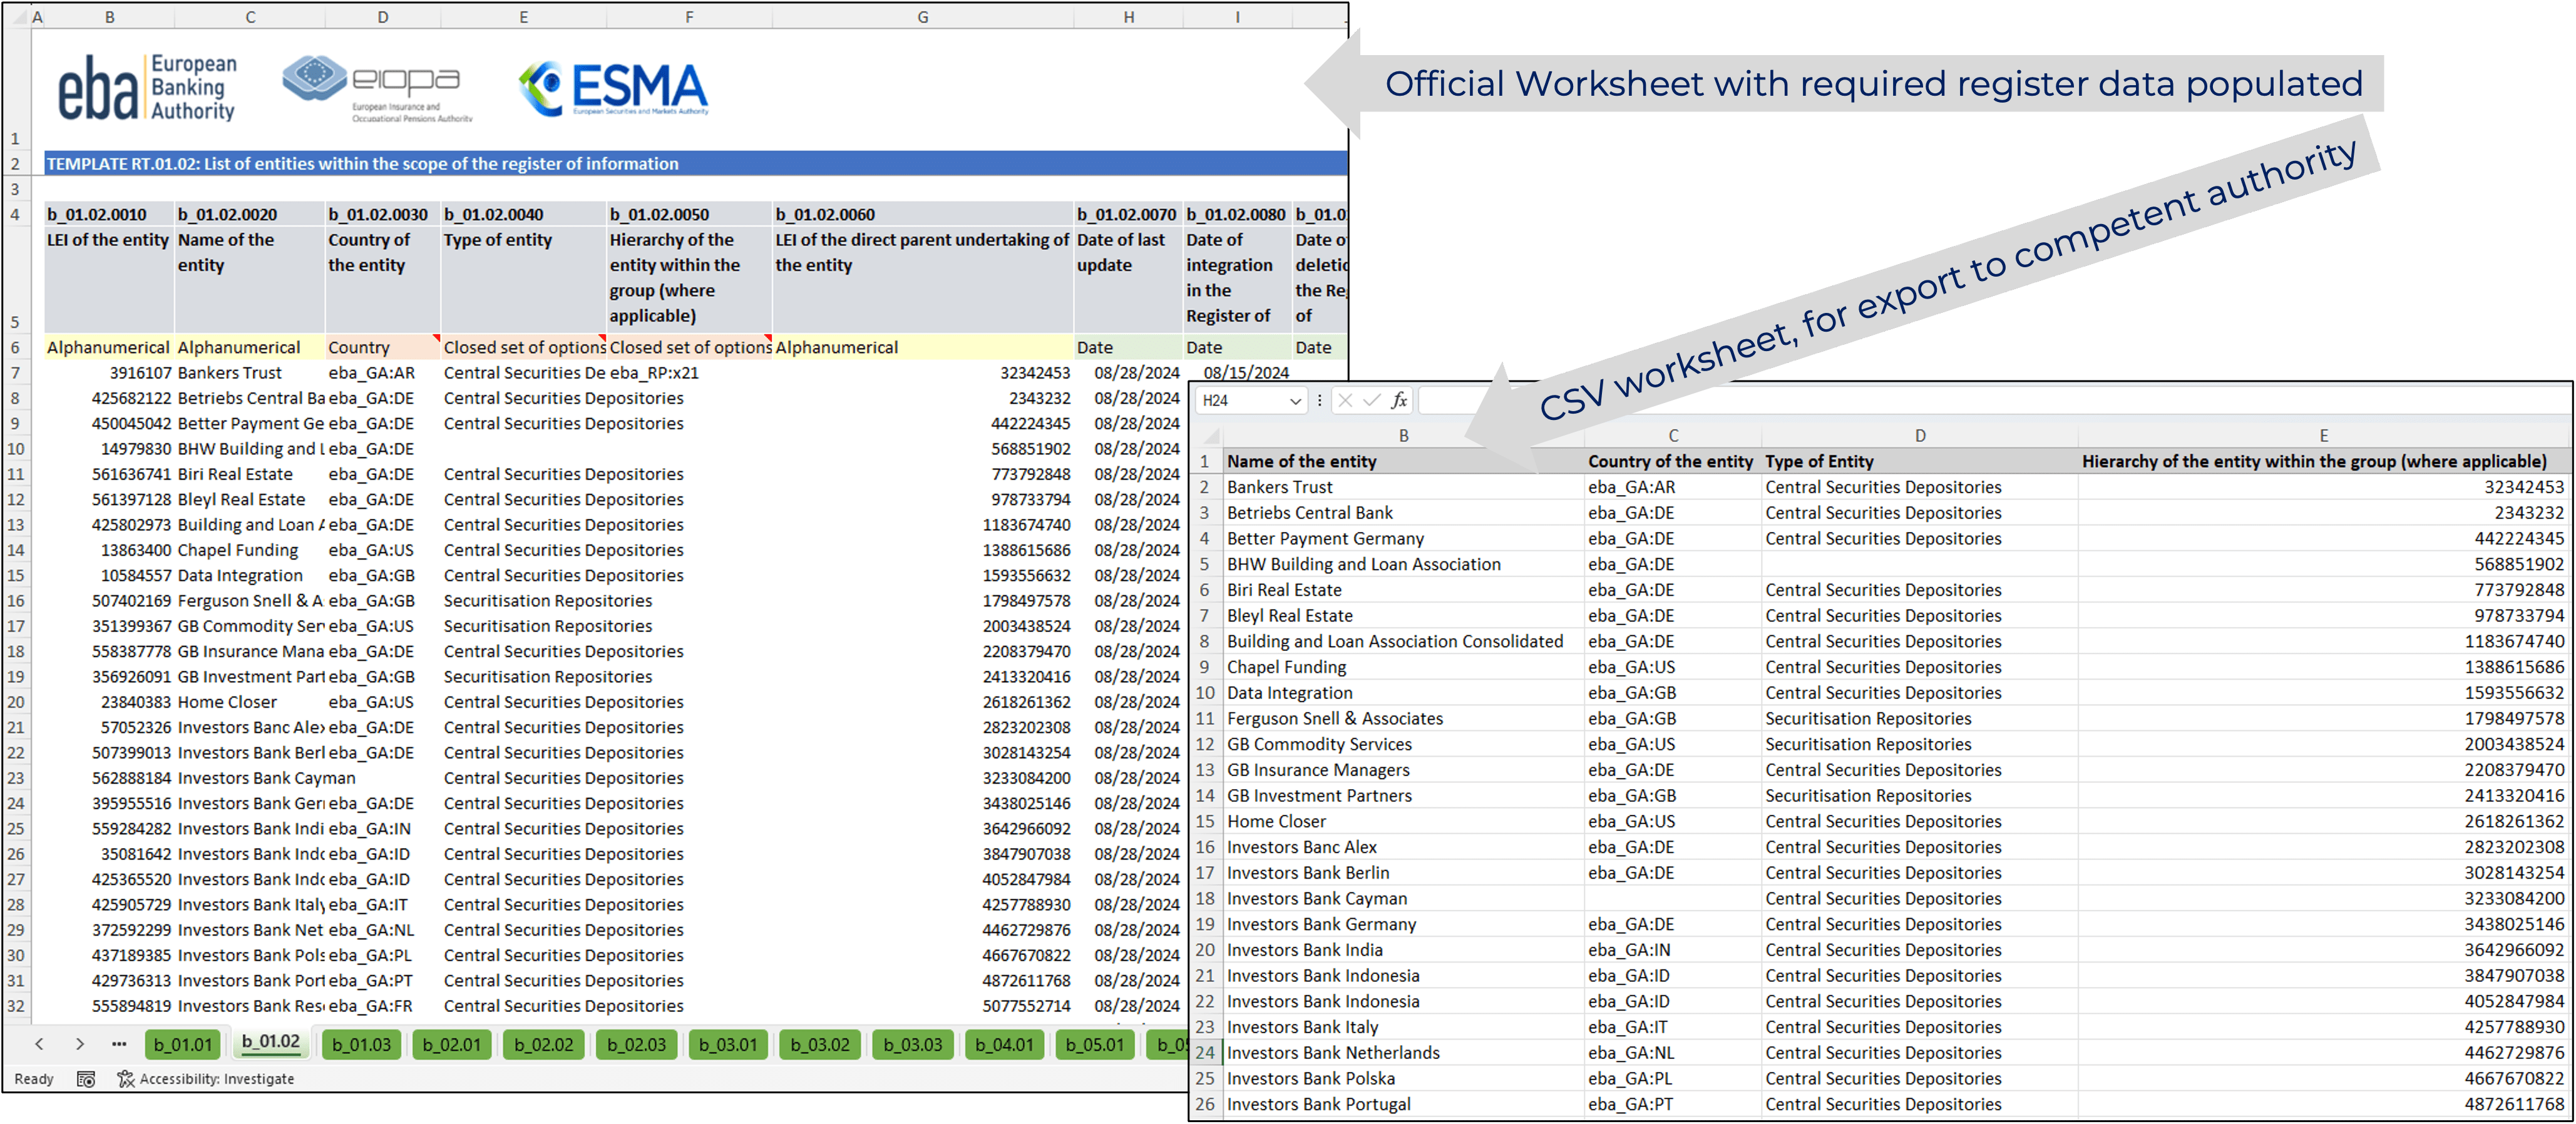Click the formula bar resize dots handle
This screenshot has height=1124, width=2576.
point(1320,401)
